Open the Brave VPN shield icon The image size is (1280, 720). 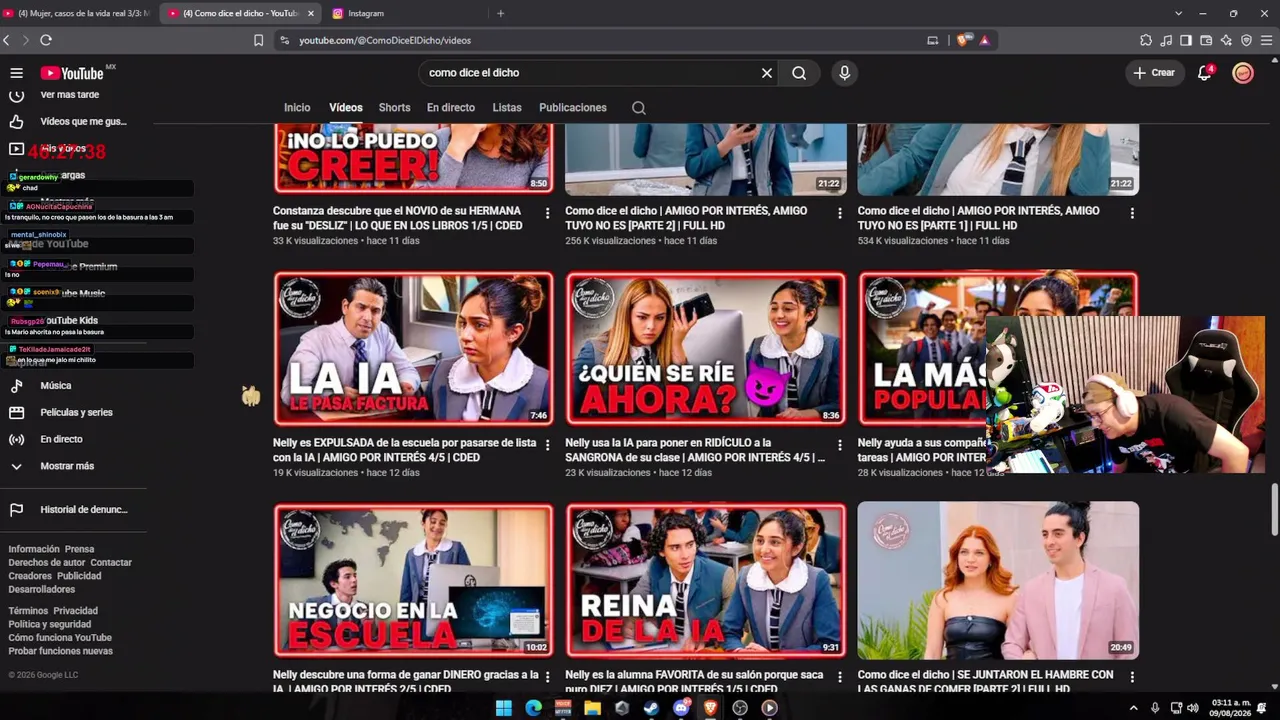click(1246, 40)
